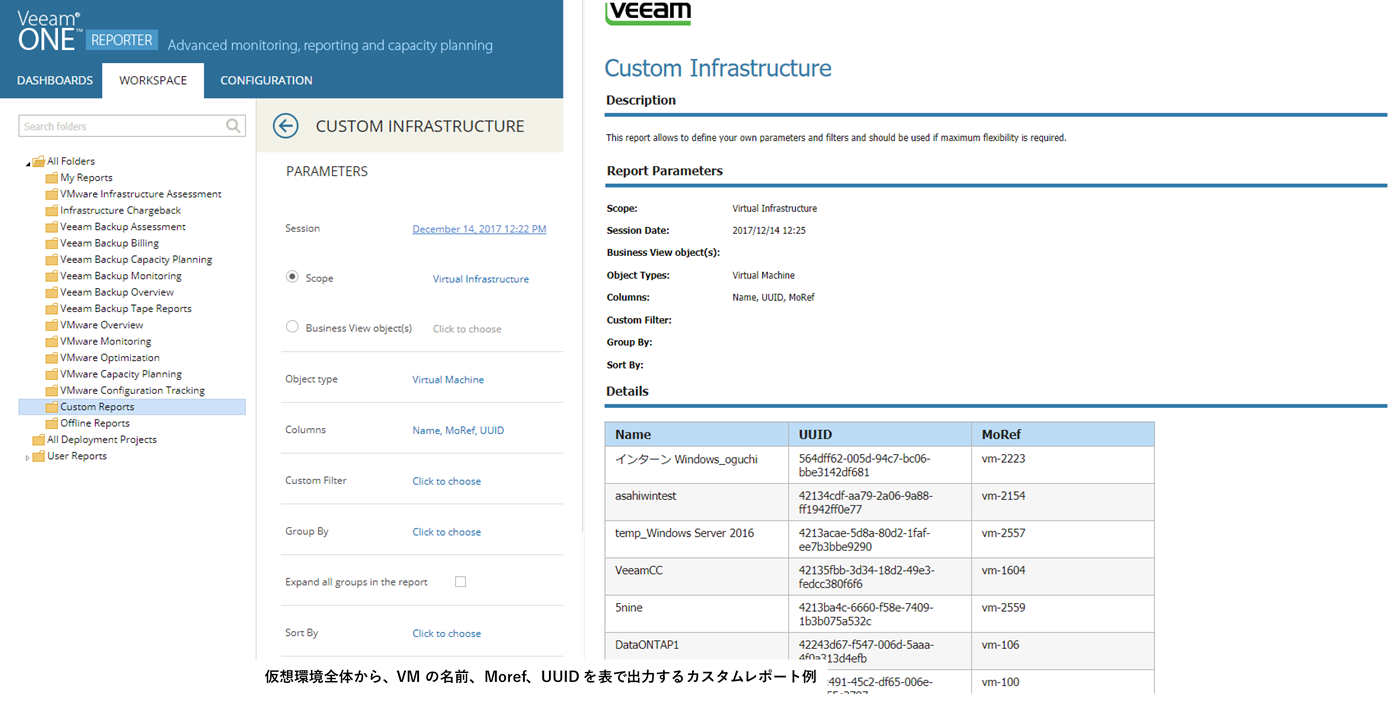Click the Name column header in report
This screenshot has width=1391, height=701.
click(697, 435)
